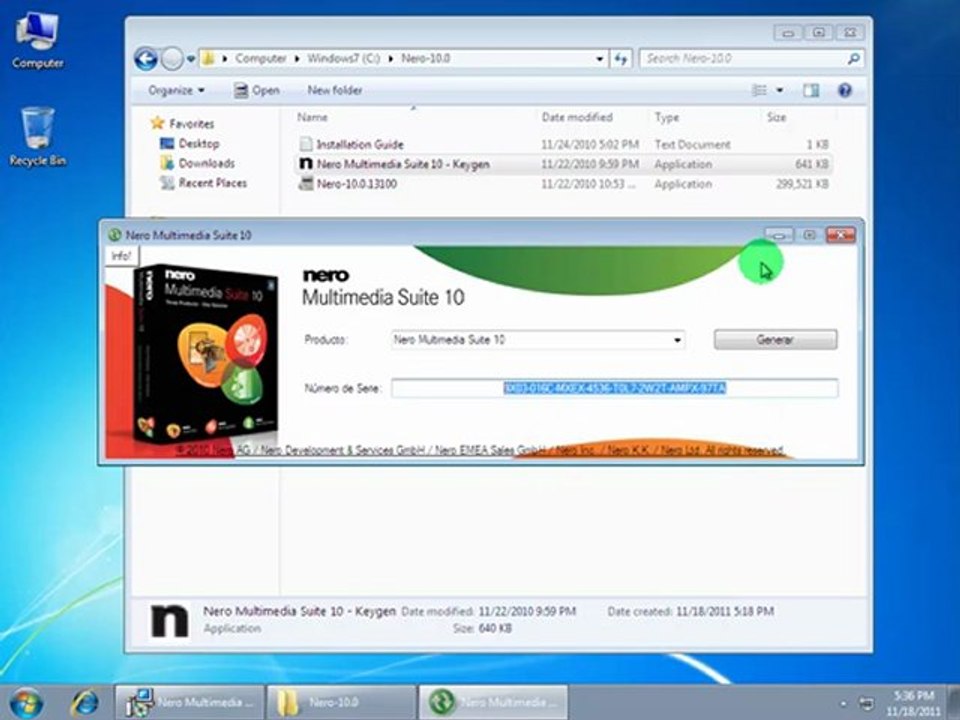Minimize the keygen window
This screenshot has width=960, height=720.
[779, 235]
